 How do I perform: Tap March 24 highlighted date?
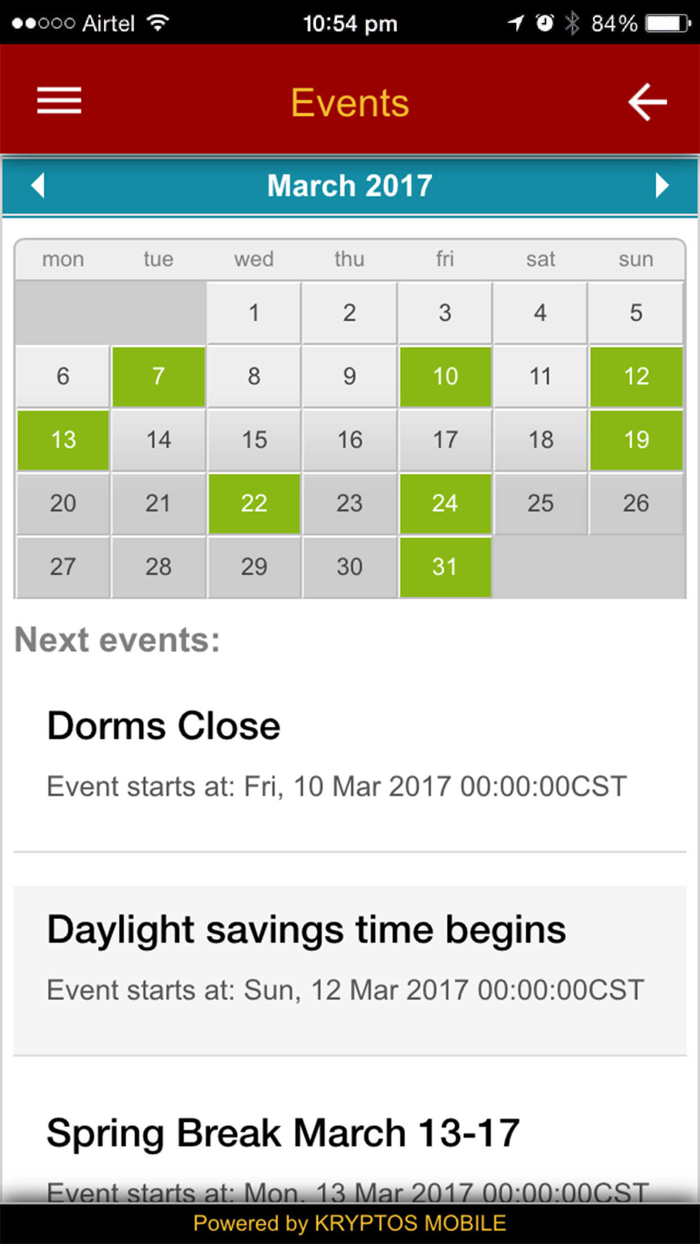(445, 504)
